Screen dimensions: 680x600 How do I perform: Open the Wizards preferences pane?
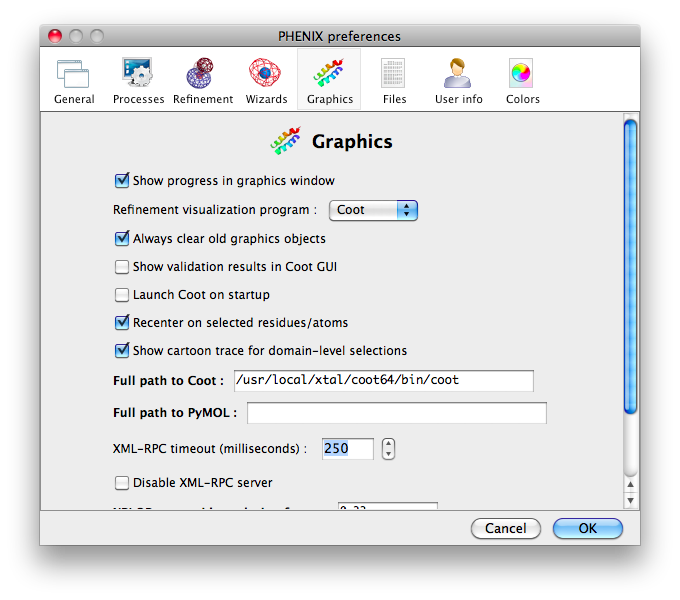click(x=266, y=80)
